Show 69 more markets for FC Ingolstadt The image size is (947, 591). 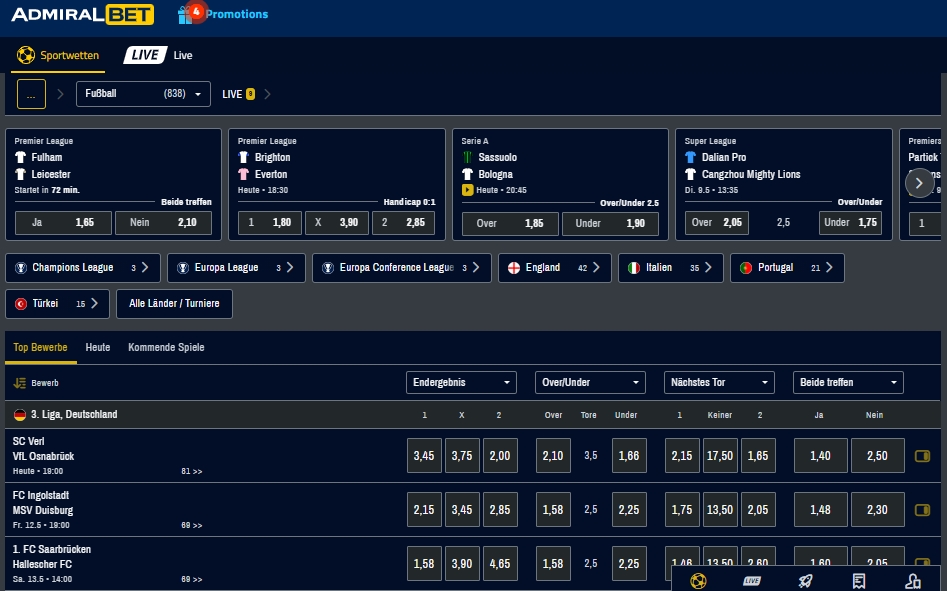191,526
